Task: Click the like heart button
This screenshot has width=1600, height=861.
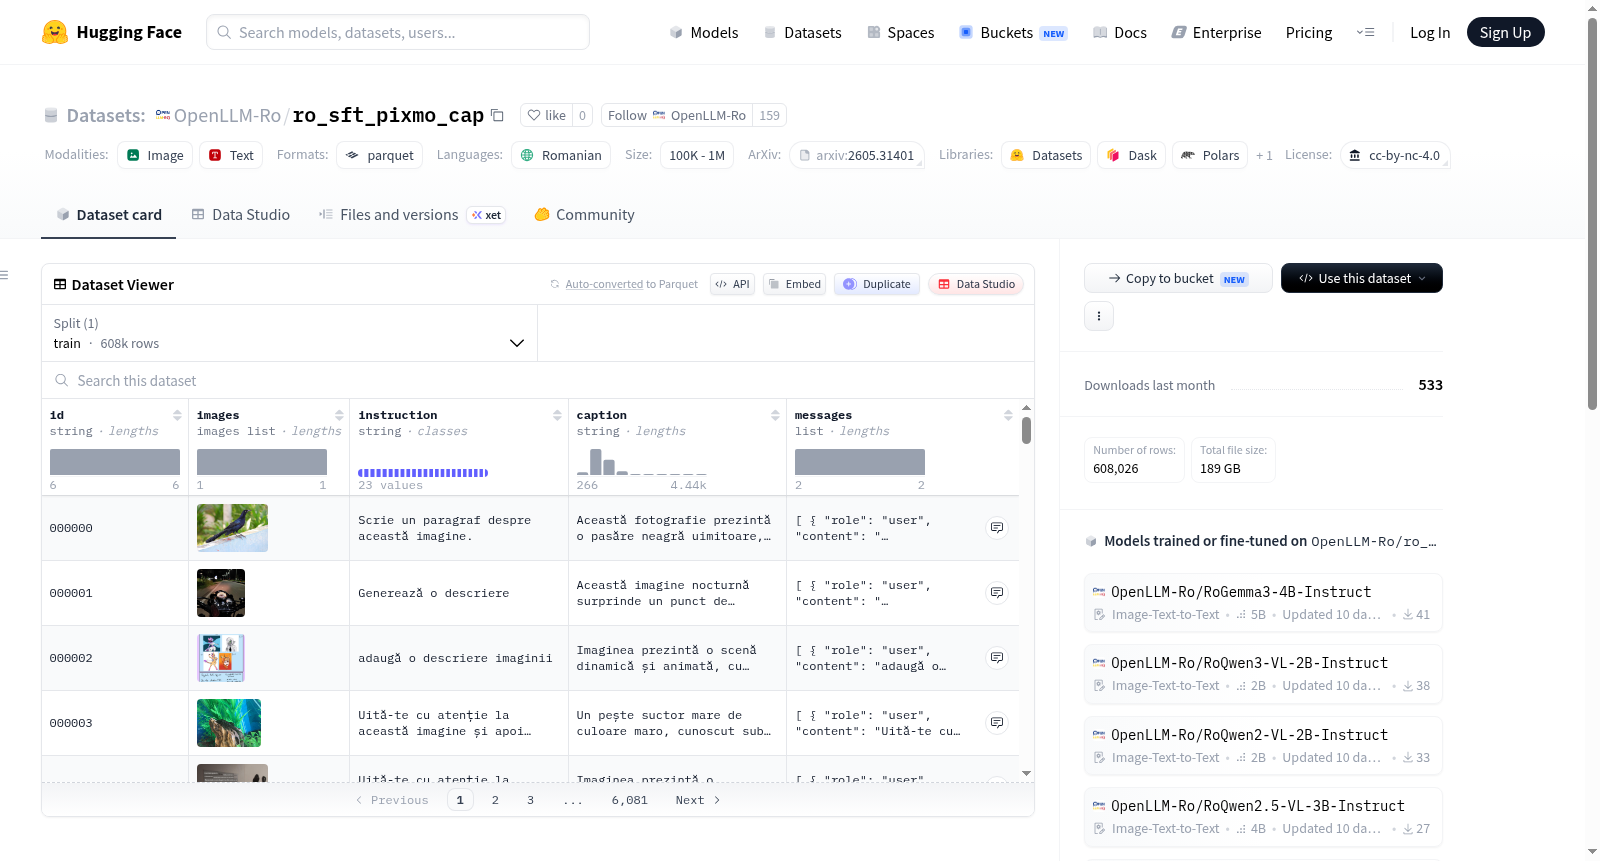Action: (x=547, y=115)
